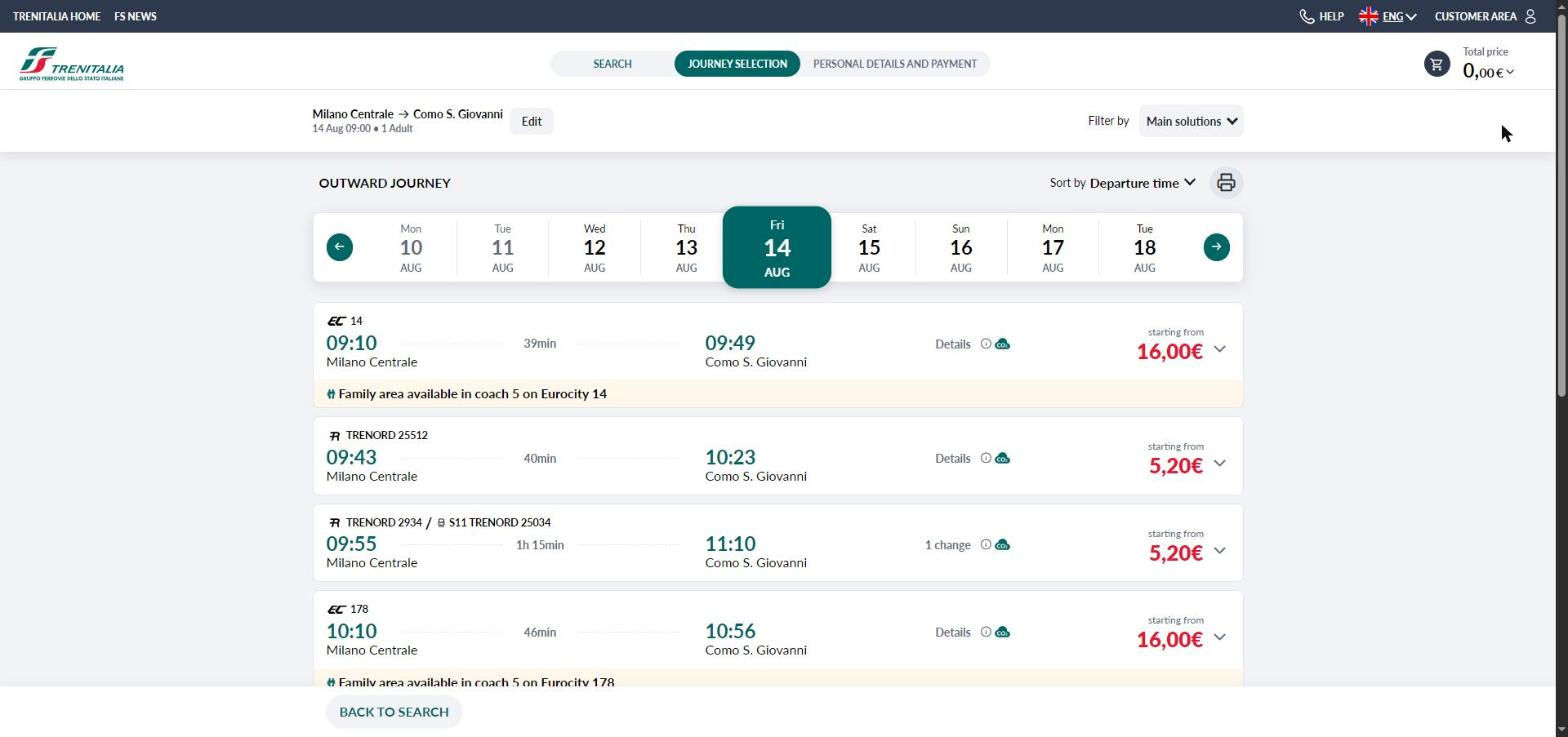Open Sort by Departure time dropdown
Screen dimensions: 1568x737
click(x=1142, y=183)
